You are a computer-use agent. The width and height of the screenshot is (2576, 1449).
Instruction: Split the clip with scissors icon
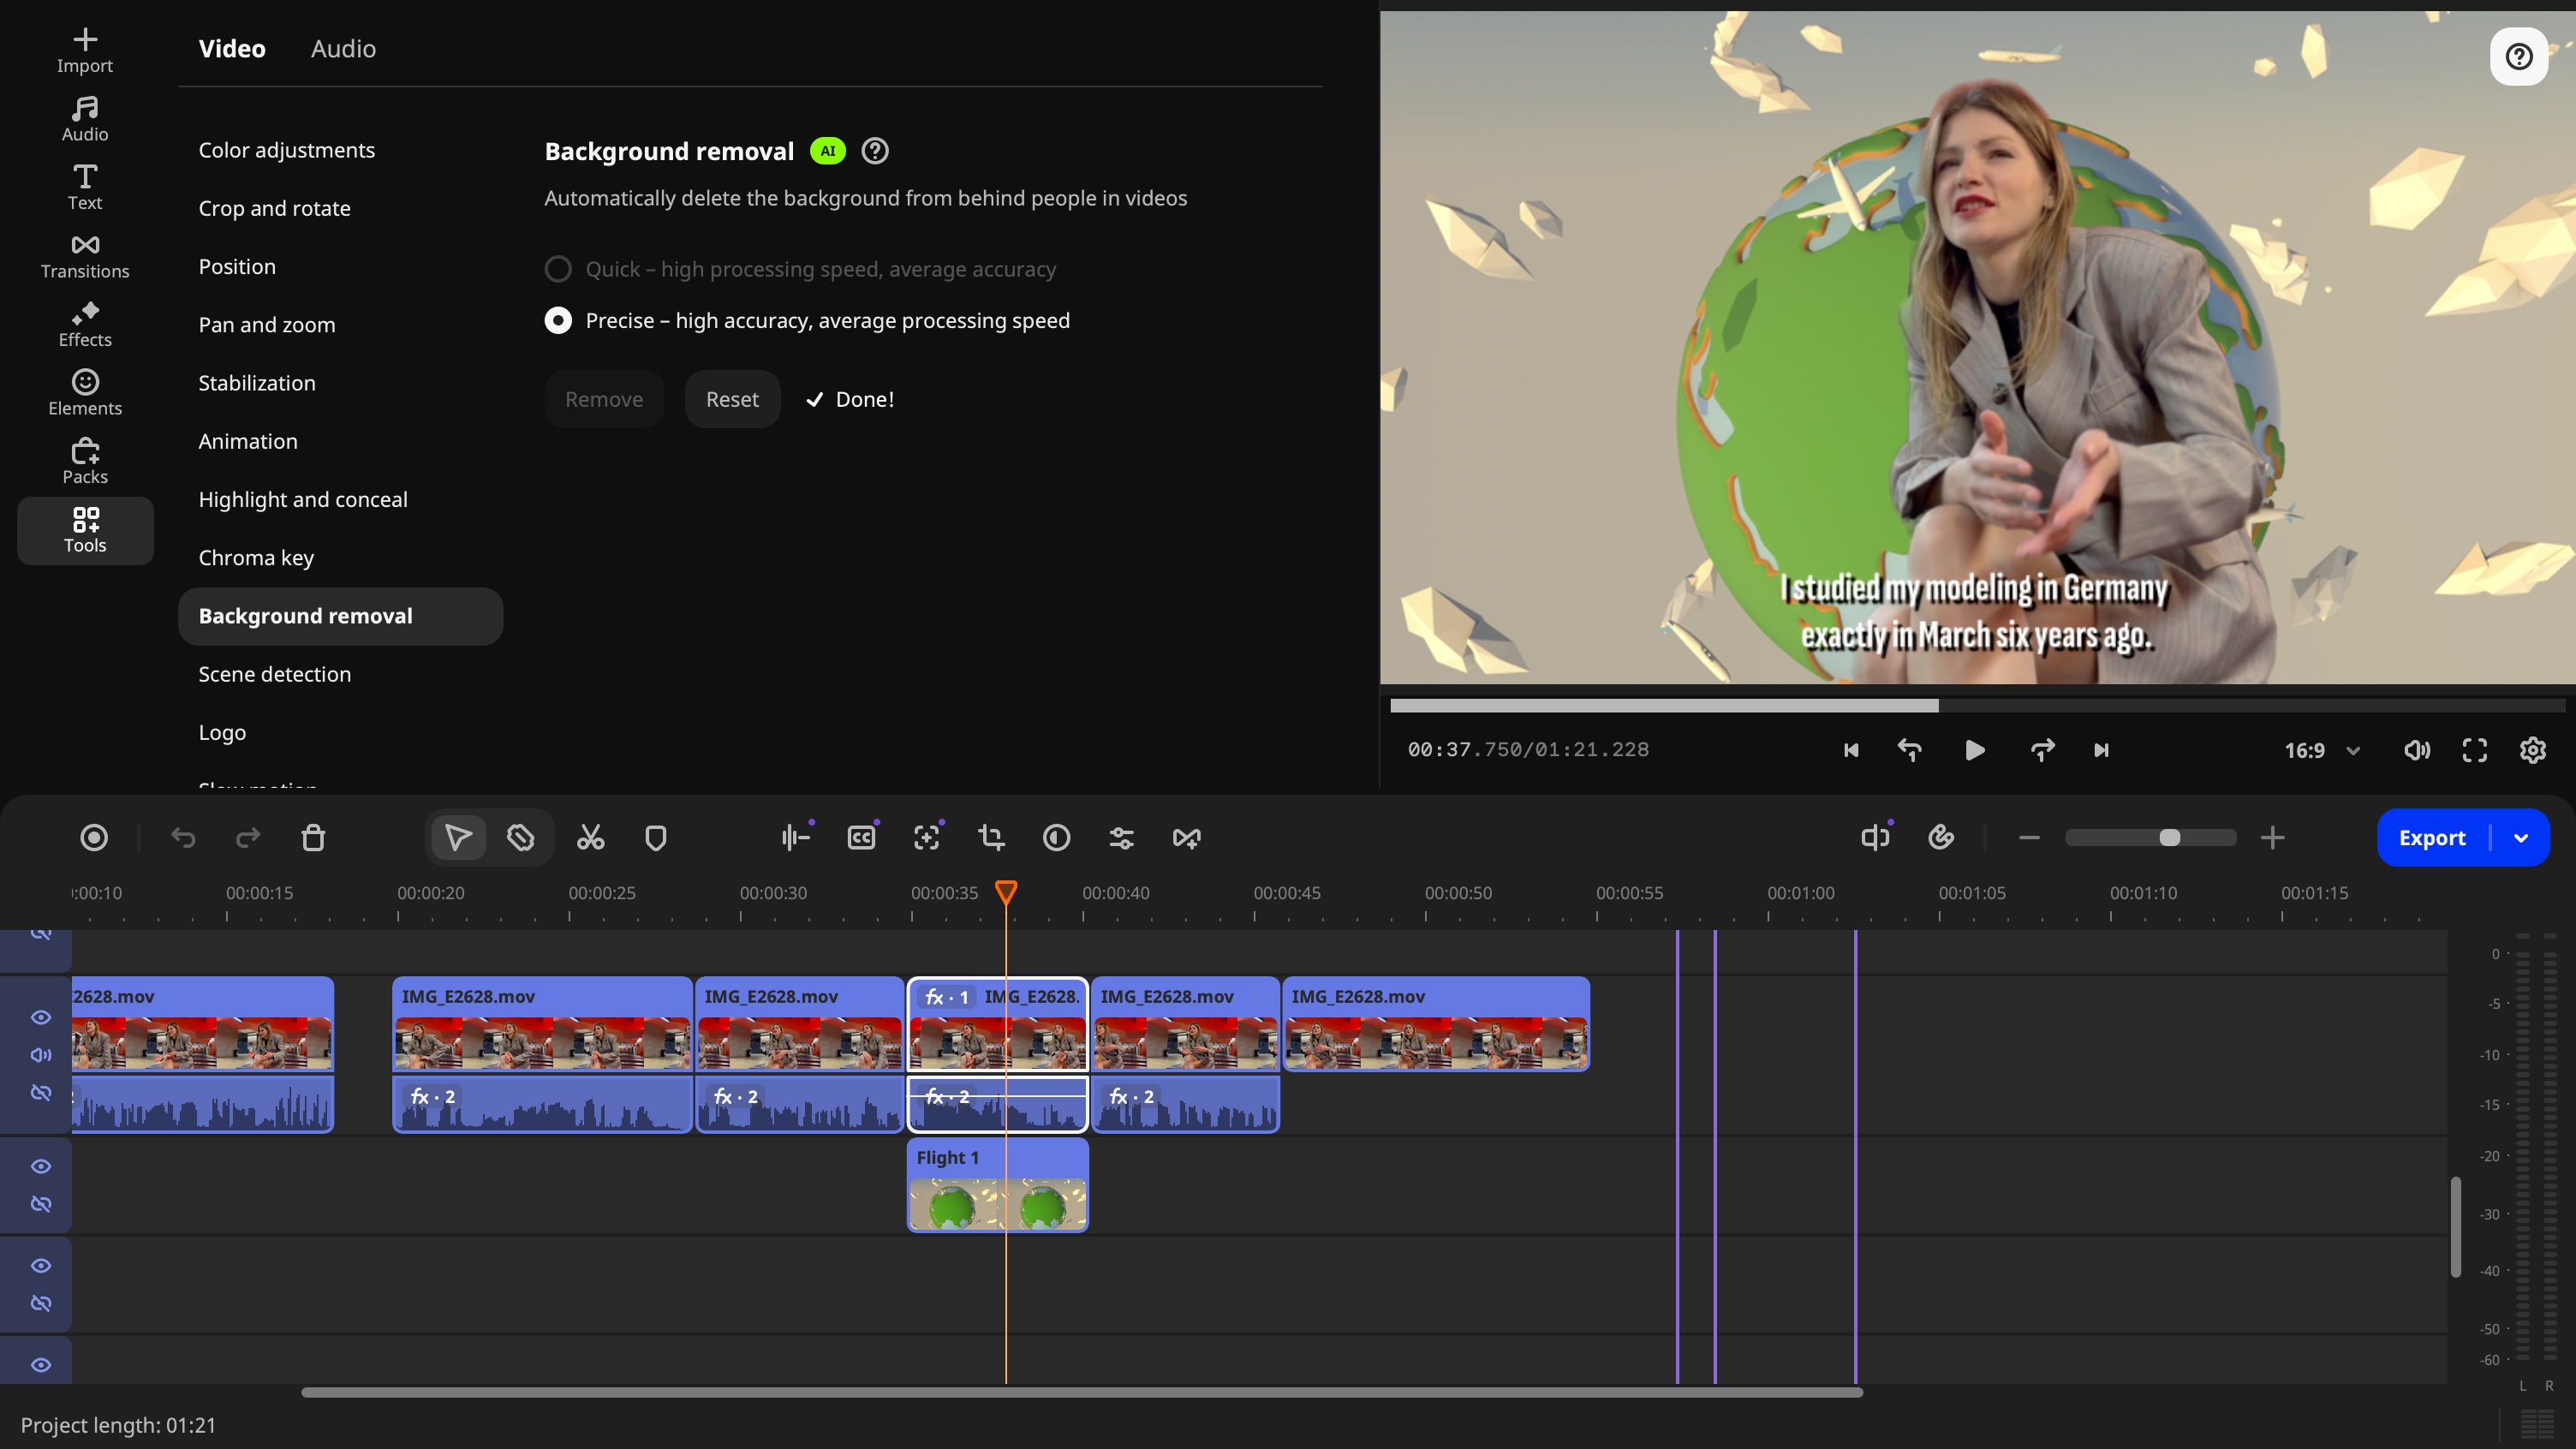(x=590, y=837)
